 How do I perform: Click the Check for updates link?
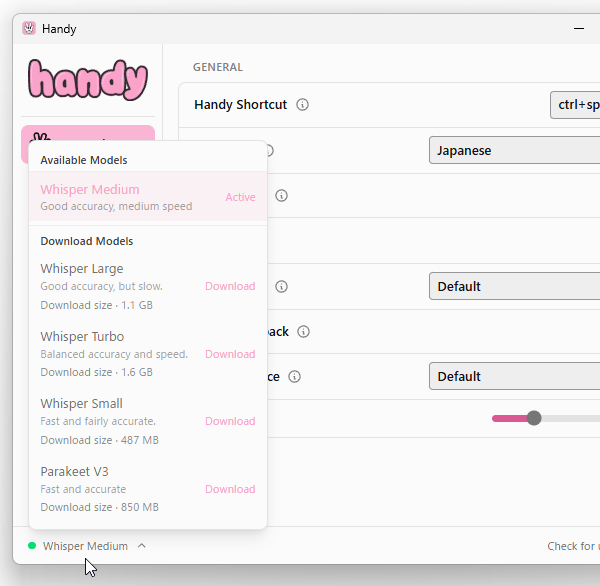click(572, 546)
